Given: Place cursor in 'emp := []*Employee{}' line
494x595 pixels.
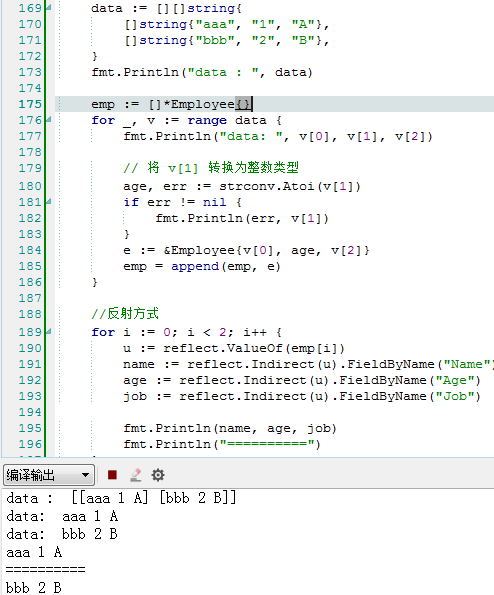Looking at the screenshot, I should [171, 104].
